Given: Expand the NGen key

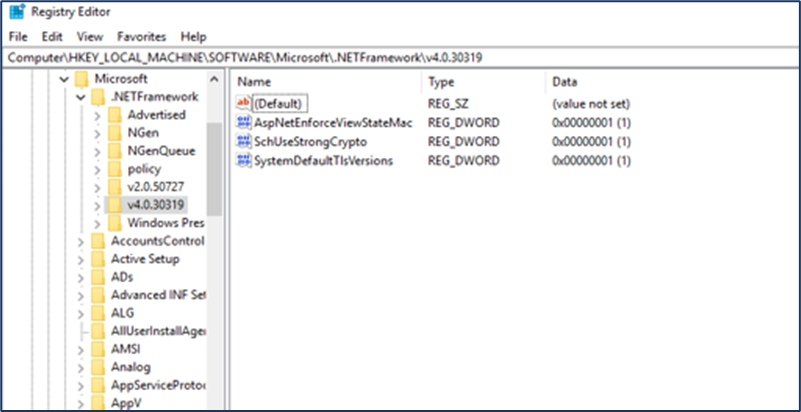Looking at the screenshot, I should tap(97, 133).
